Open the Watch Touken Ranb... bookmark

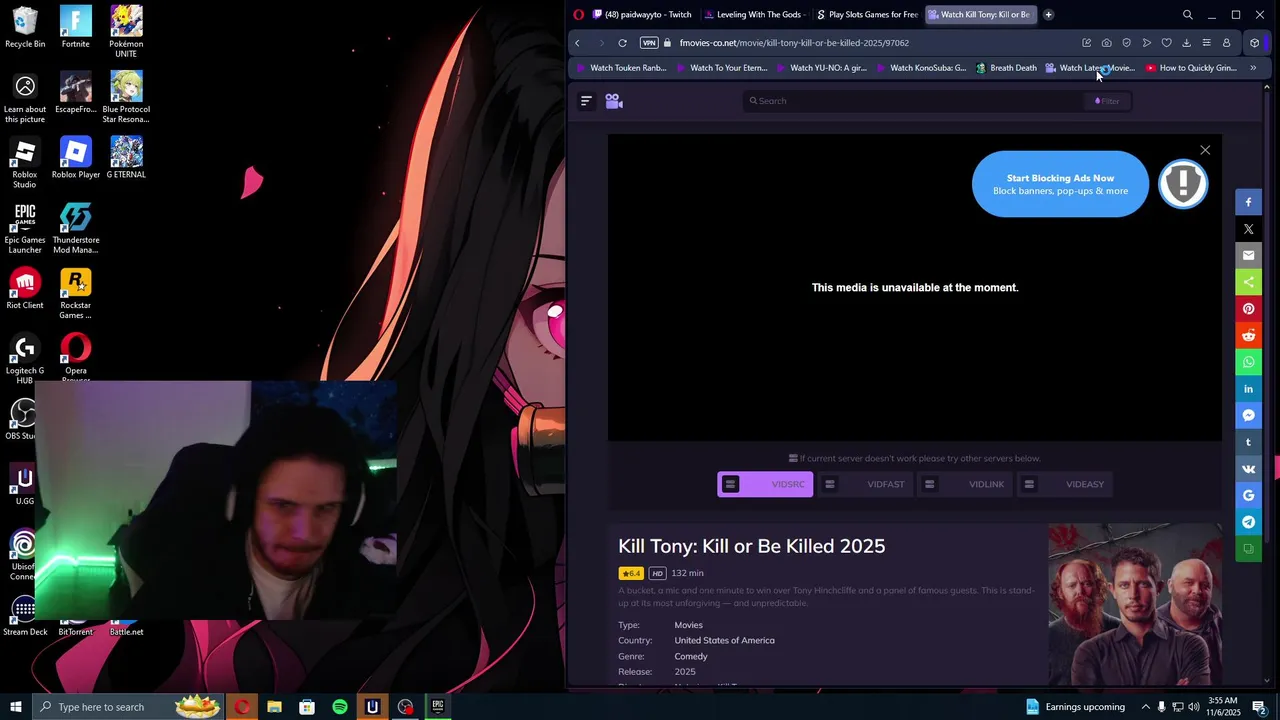click(x=621, y=68)
